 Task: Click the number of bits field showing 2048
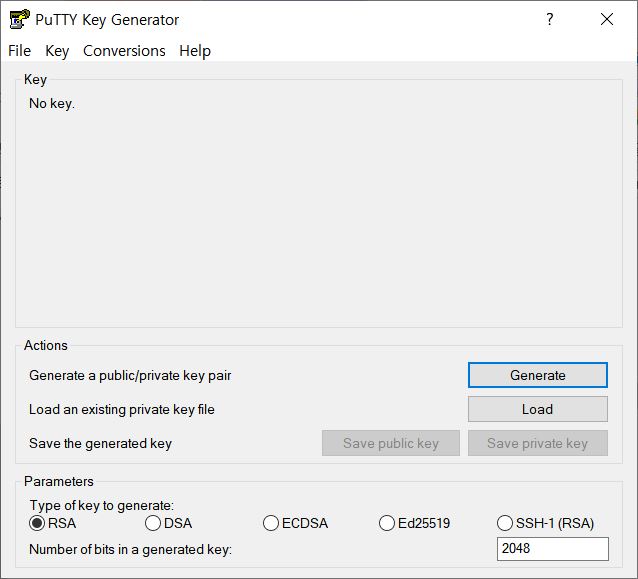pos(552,549)
